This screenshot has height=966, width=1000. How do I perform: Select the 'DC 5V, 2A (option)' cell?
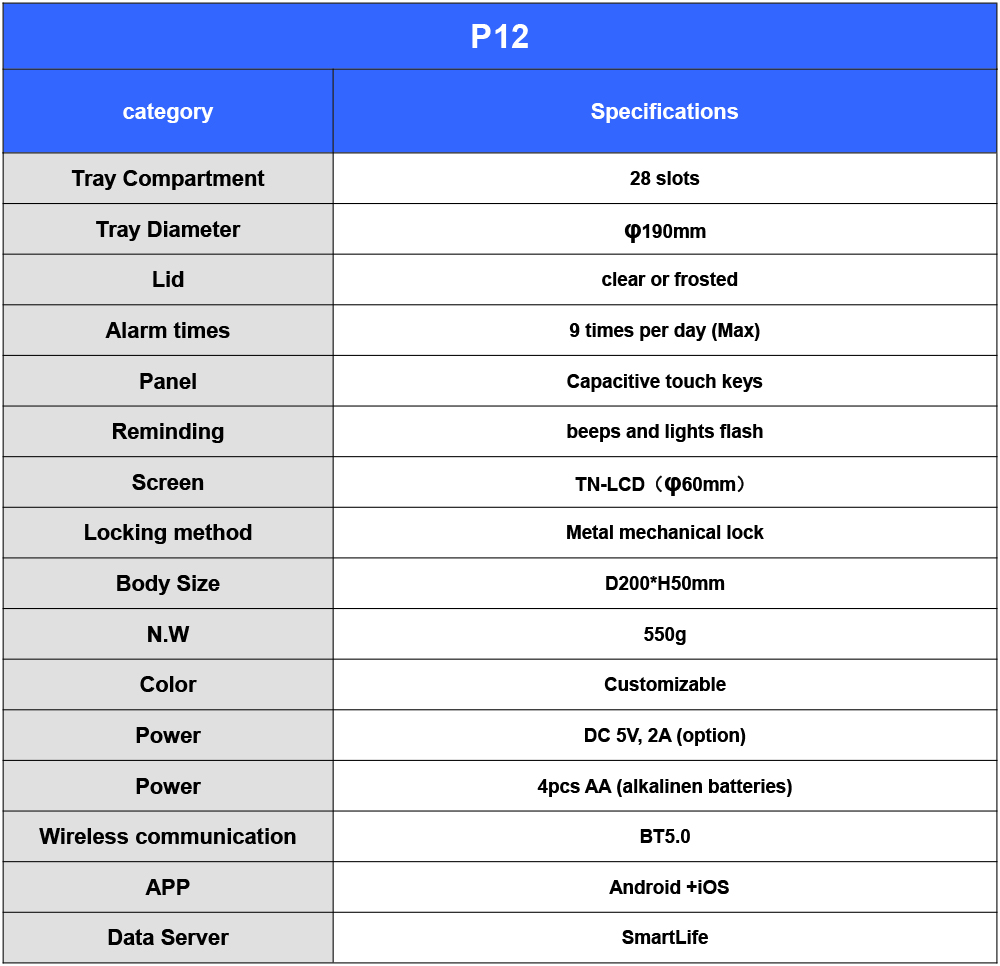664,736
